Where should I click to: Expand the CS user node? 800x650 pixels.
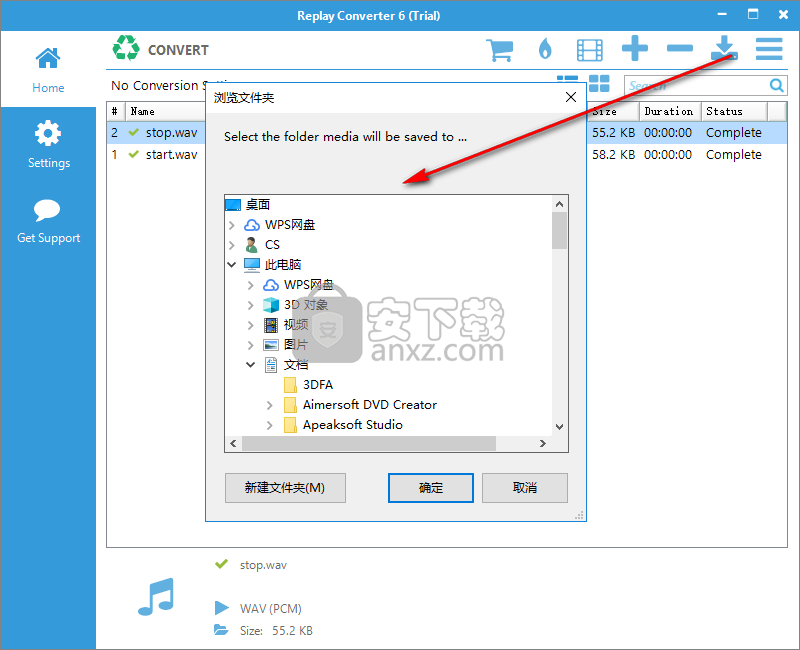click(232, 245)
